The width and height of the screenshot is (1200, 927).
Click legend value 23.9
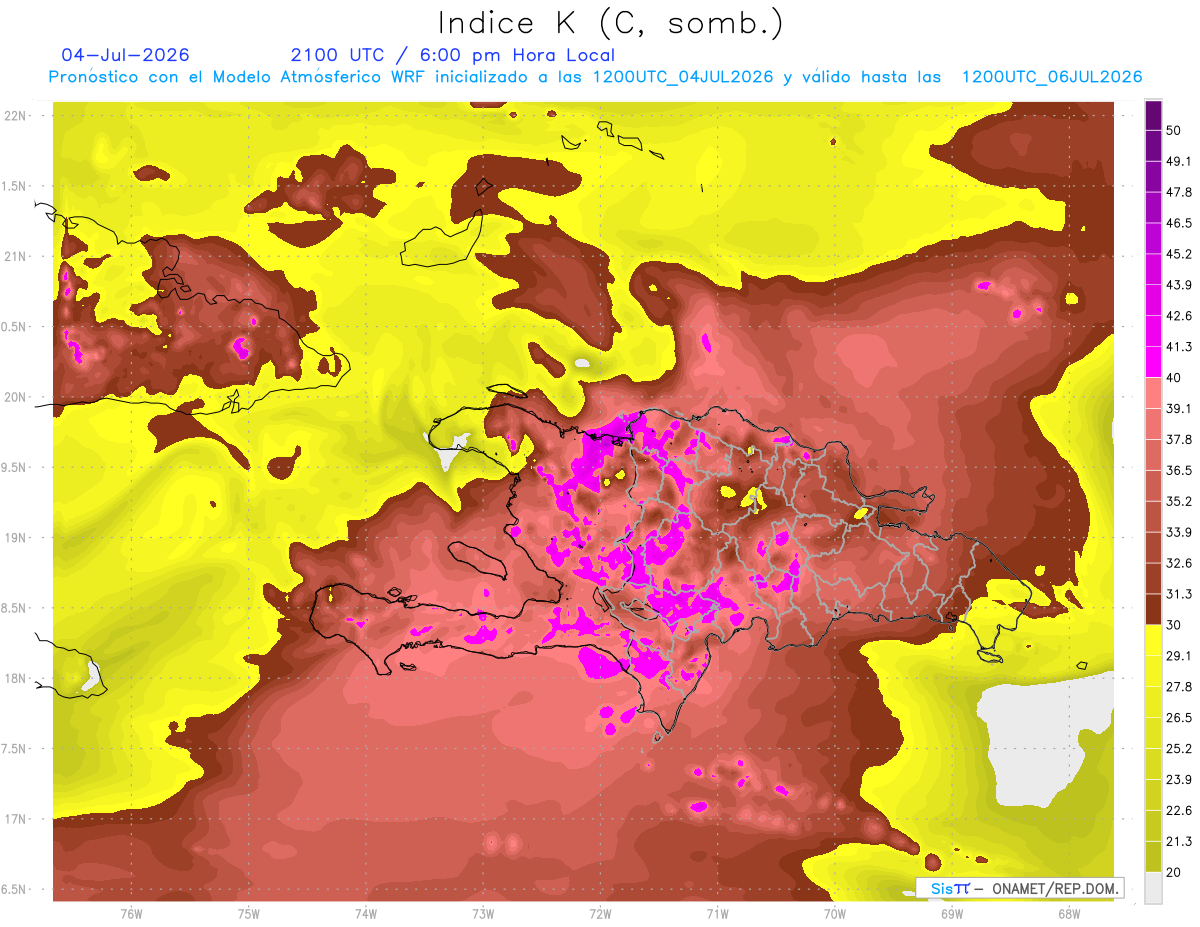coord(1179,779)
